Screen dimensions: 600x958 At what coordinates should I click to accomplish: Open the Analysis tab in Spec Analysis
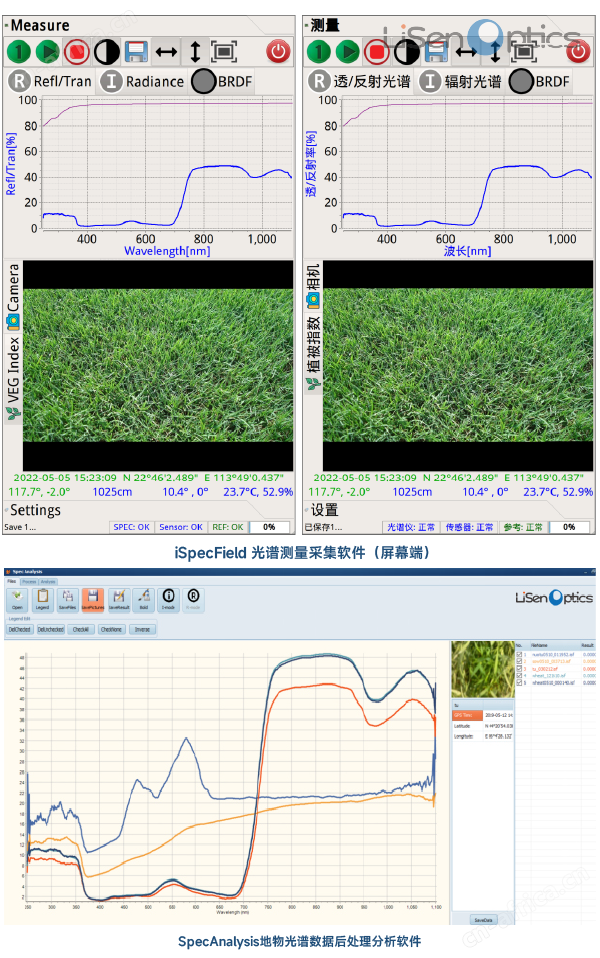(x=48, y=582)
